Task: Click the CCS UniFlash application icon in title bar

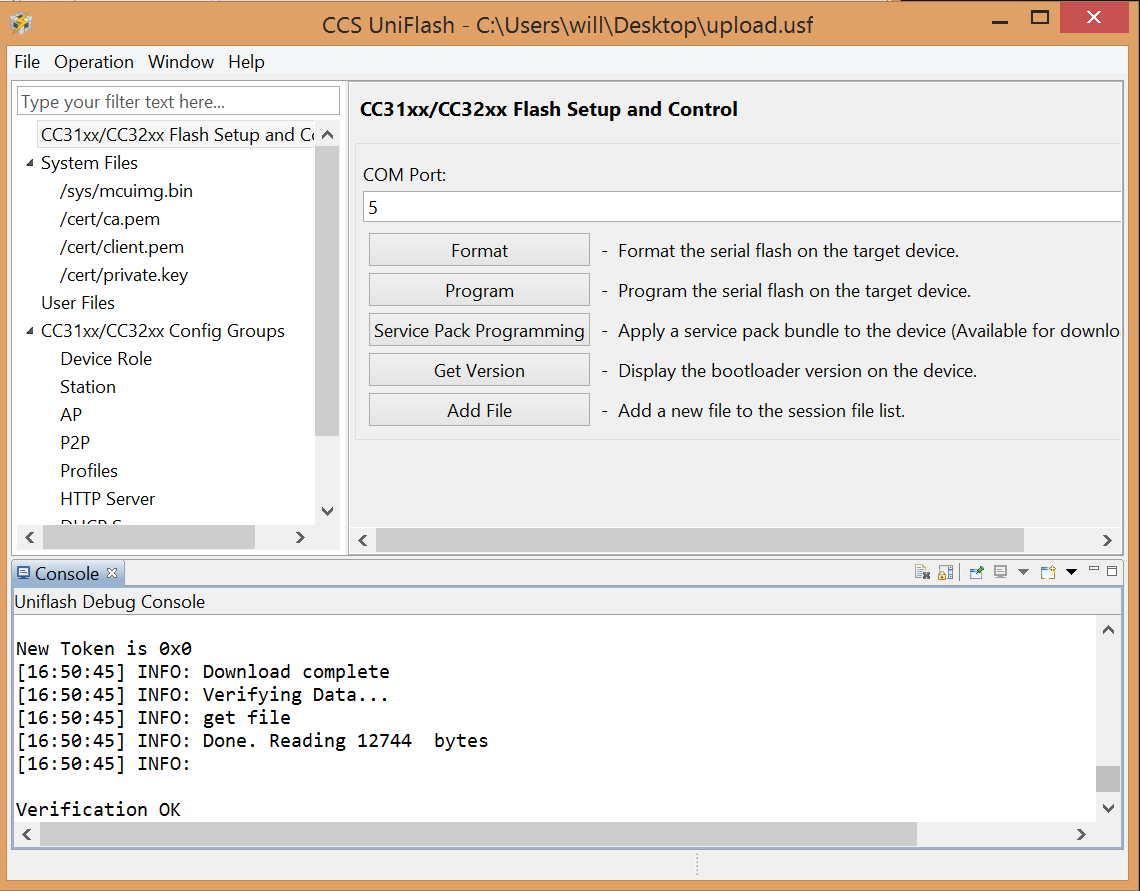Action: (x=21, y=24)
